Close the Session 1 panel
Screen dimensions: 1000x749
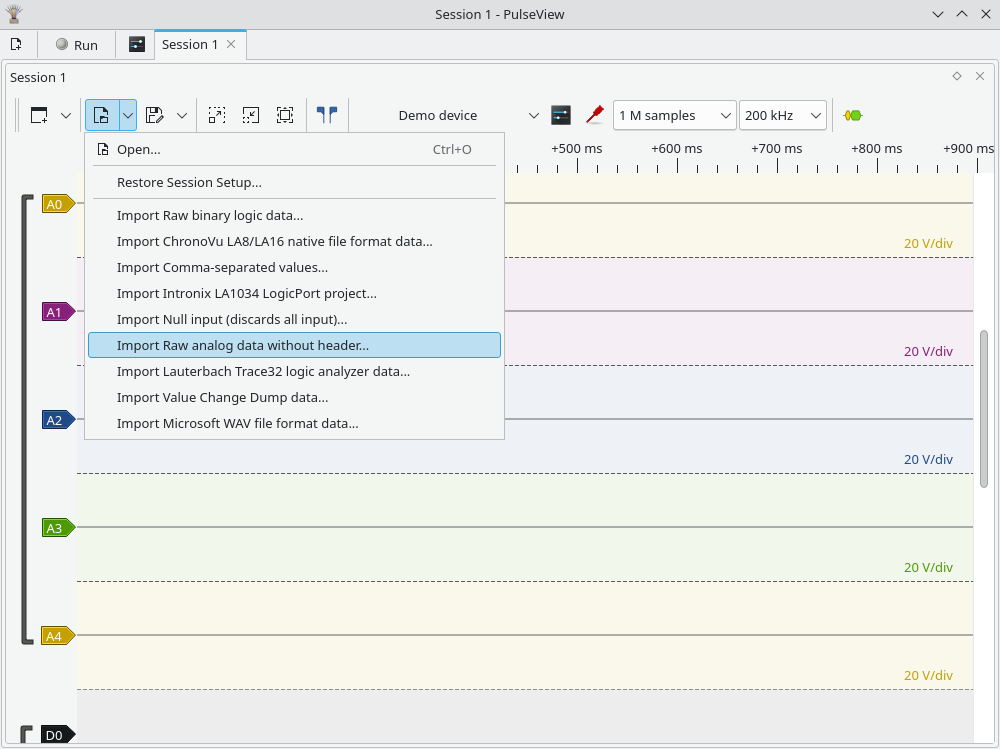coord(980,76)
